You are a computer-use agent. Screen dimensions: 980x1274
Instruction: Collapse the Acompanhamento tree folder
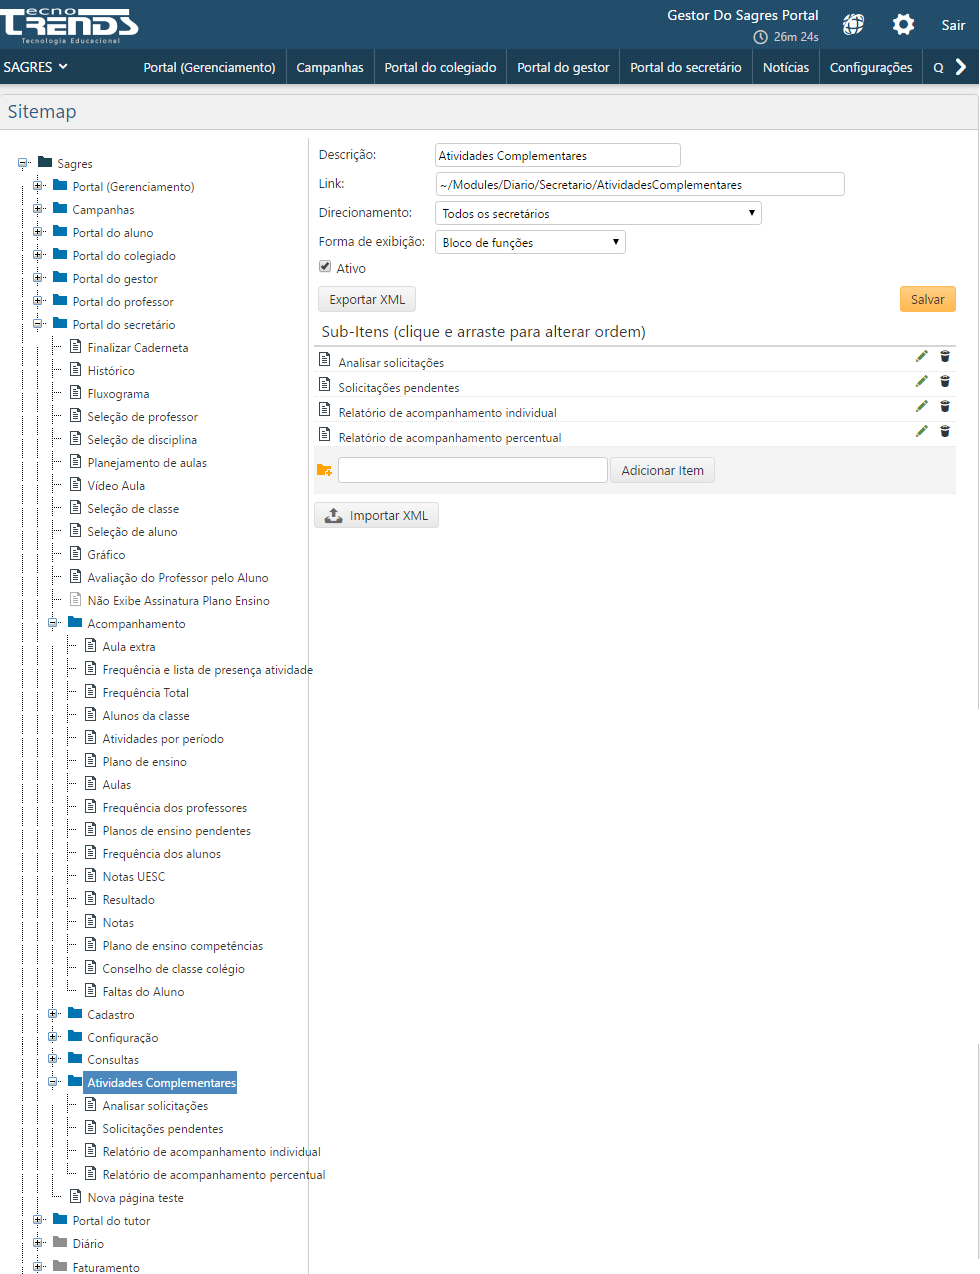[54, 623]
